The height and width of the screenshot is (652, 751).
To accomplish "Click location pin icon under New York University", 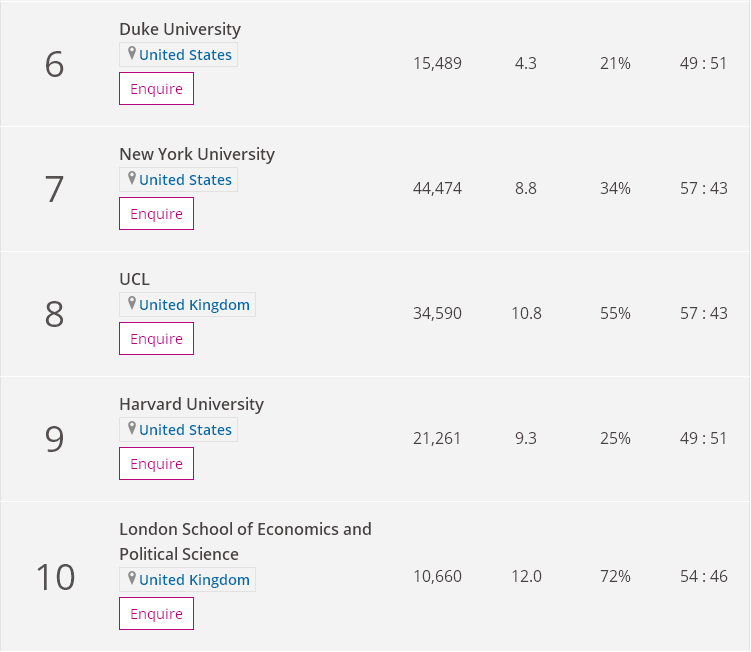I will (131, 179).
